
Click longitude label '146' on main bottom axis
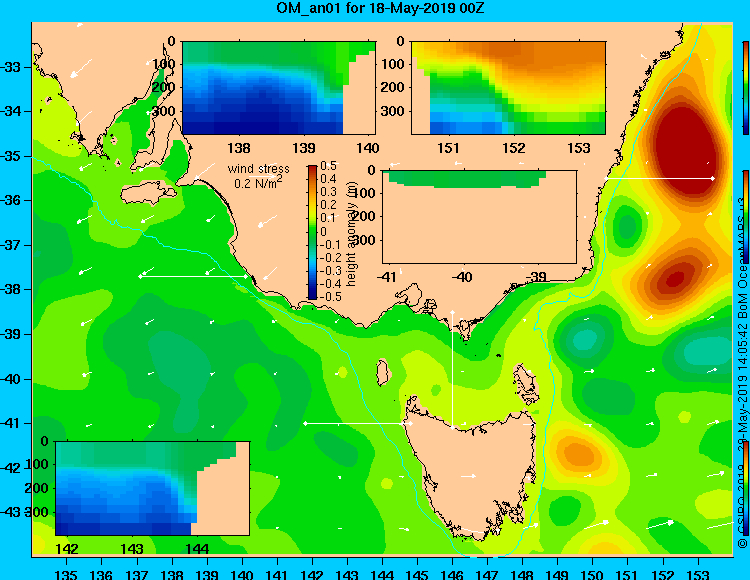(452, 574)
